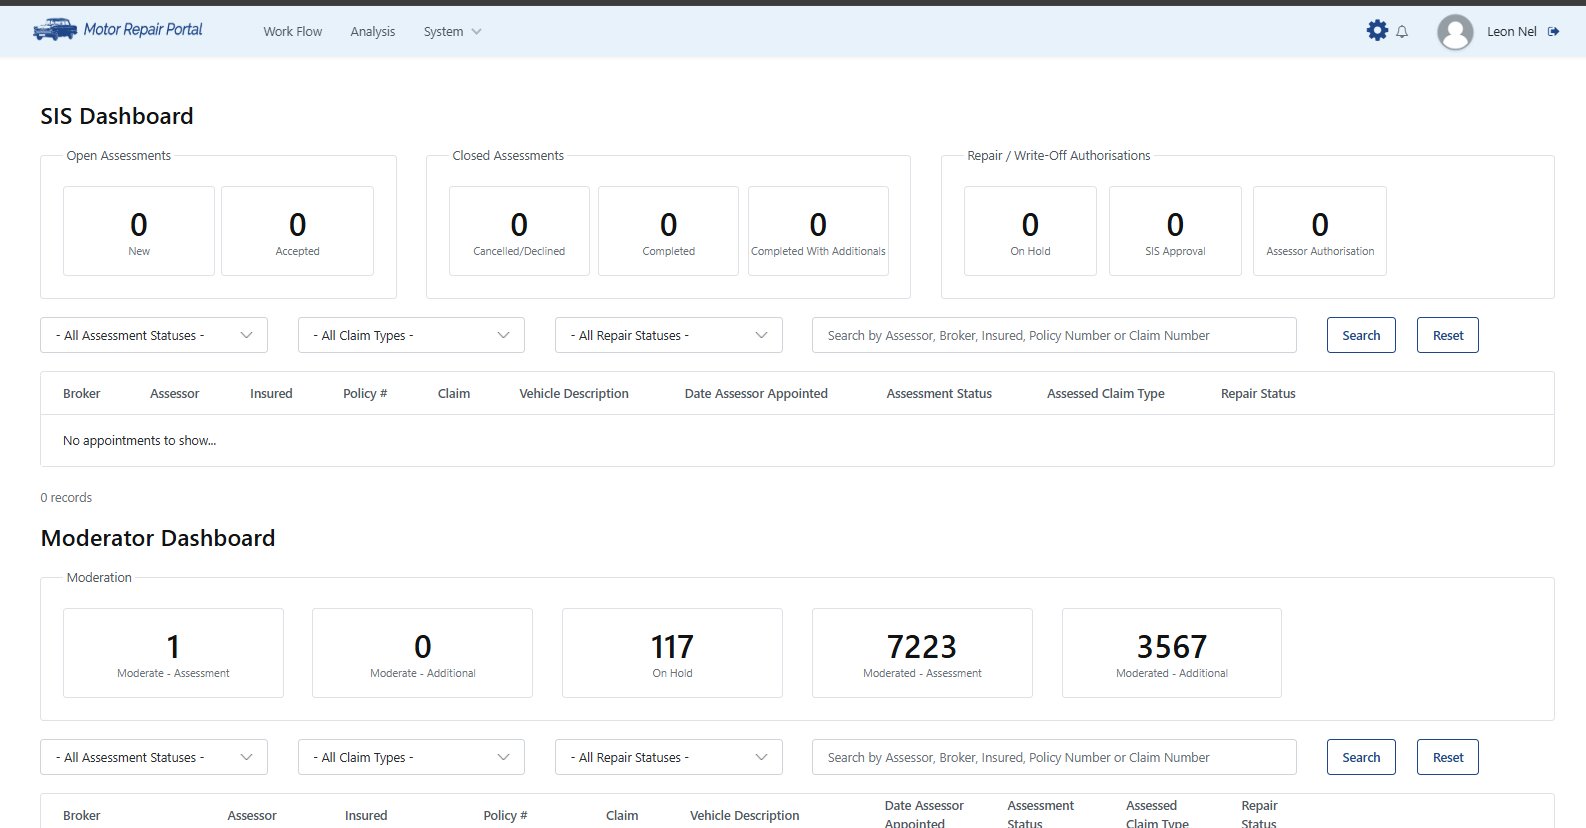
Task: Select the Moderate - Assessment tile
Action: pyautogui.click(x=173, y=653)
